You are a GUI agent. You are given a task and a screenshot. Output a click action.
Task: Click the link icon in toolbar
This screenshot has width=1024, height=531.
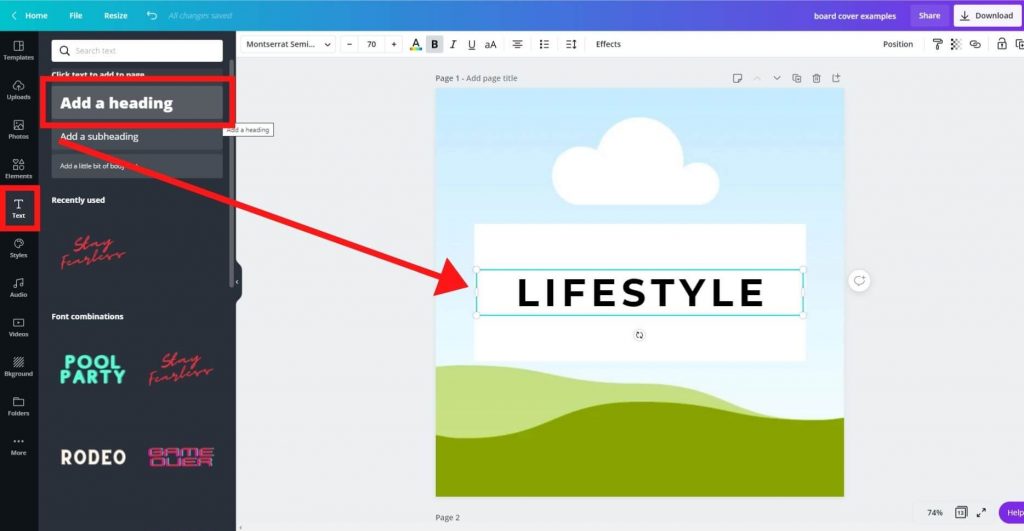click(975, 44)
